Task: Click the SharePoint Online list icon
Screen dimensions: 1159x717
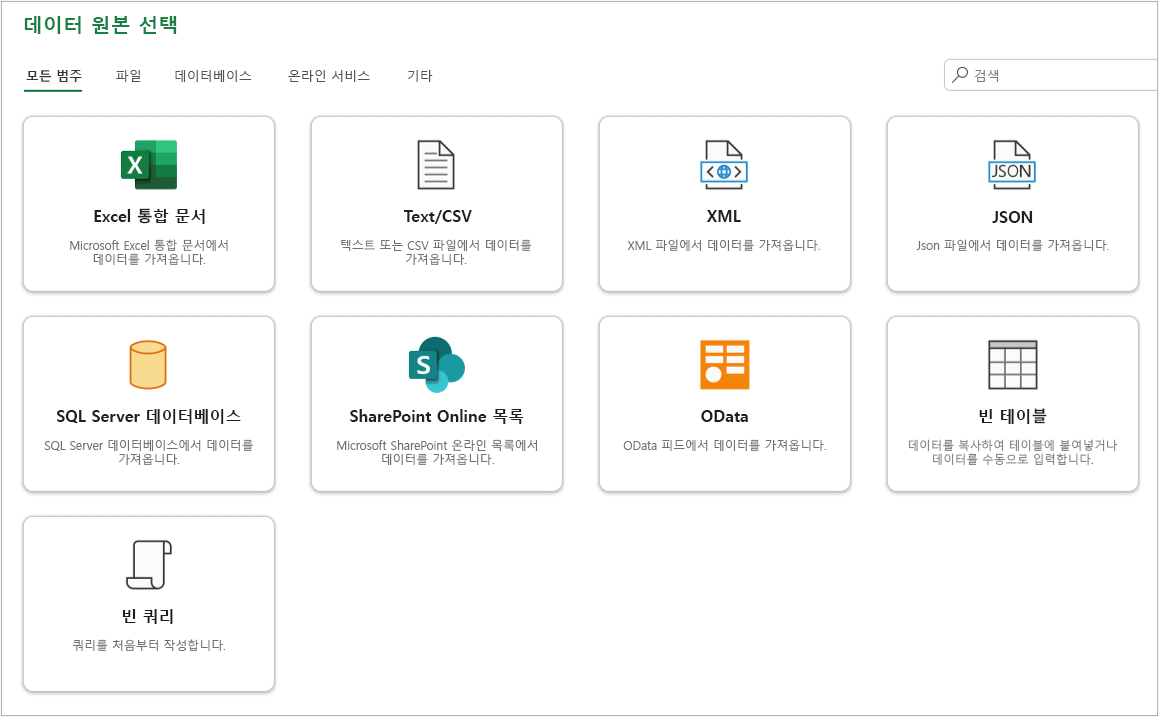Action: pos(436,364)
